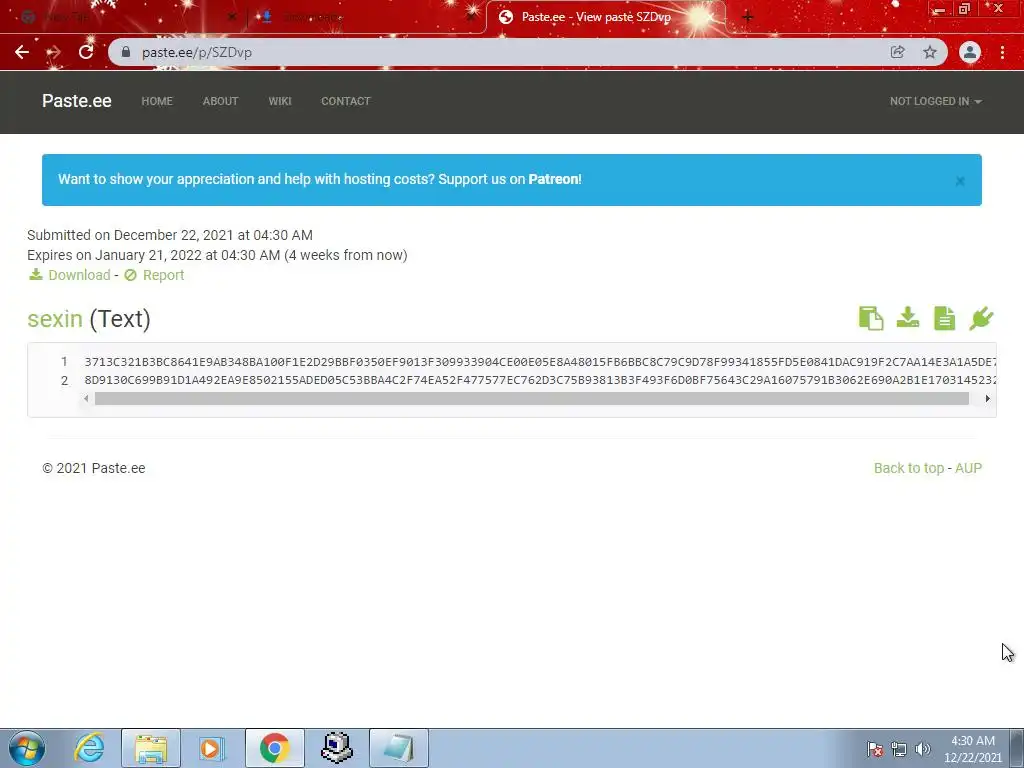Open Chrome profile avatar
Screen dimensions: 1024x768
coord(970,52)
